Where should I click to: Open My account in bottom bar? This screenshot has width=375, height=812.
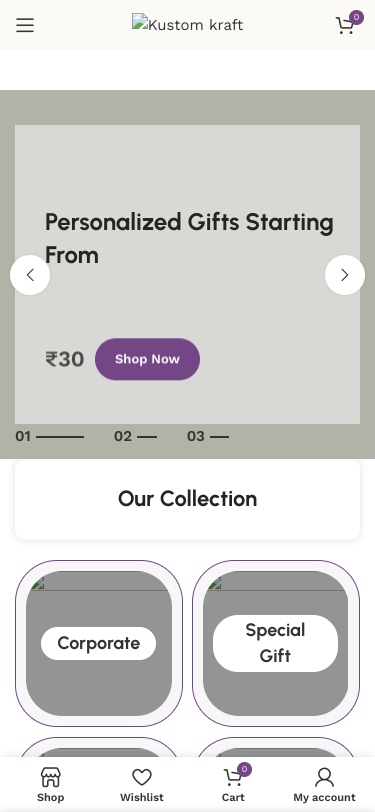tap(324, 784)
